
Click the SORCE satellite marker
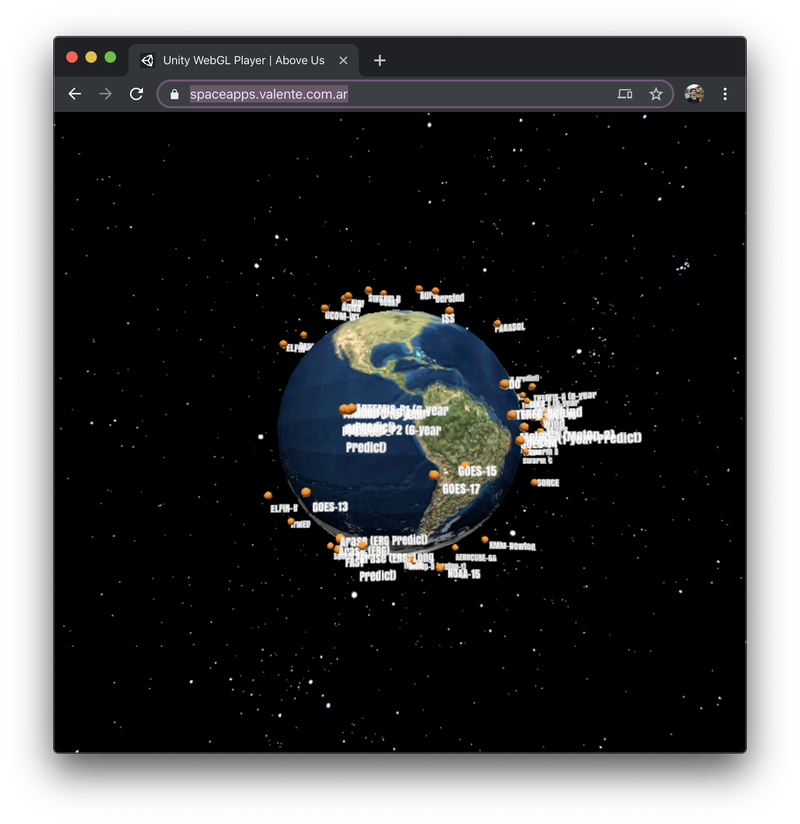point(534,481)
